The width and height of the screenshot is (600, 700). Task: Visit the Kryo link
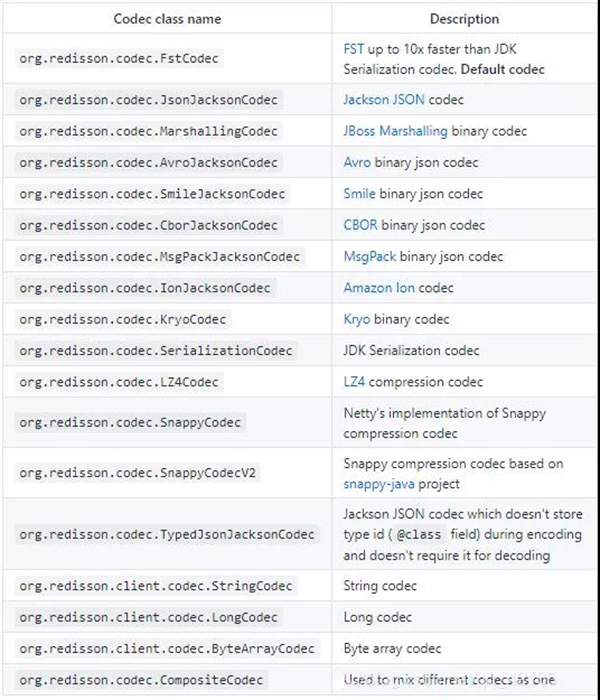(x=357, y=319)
